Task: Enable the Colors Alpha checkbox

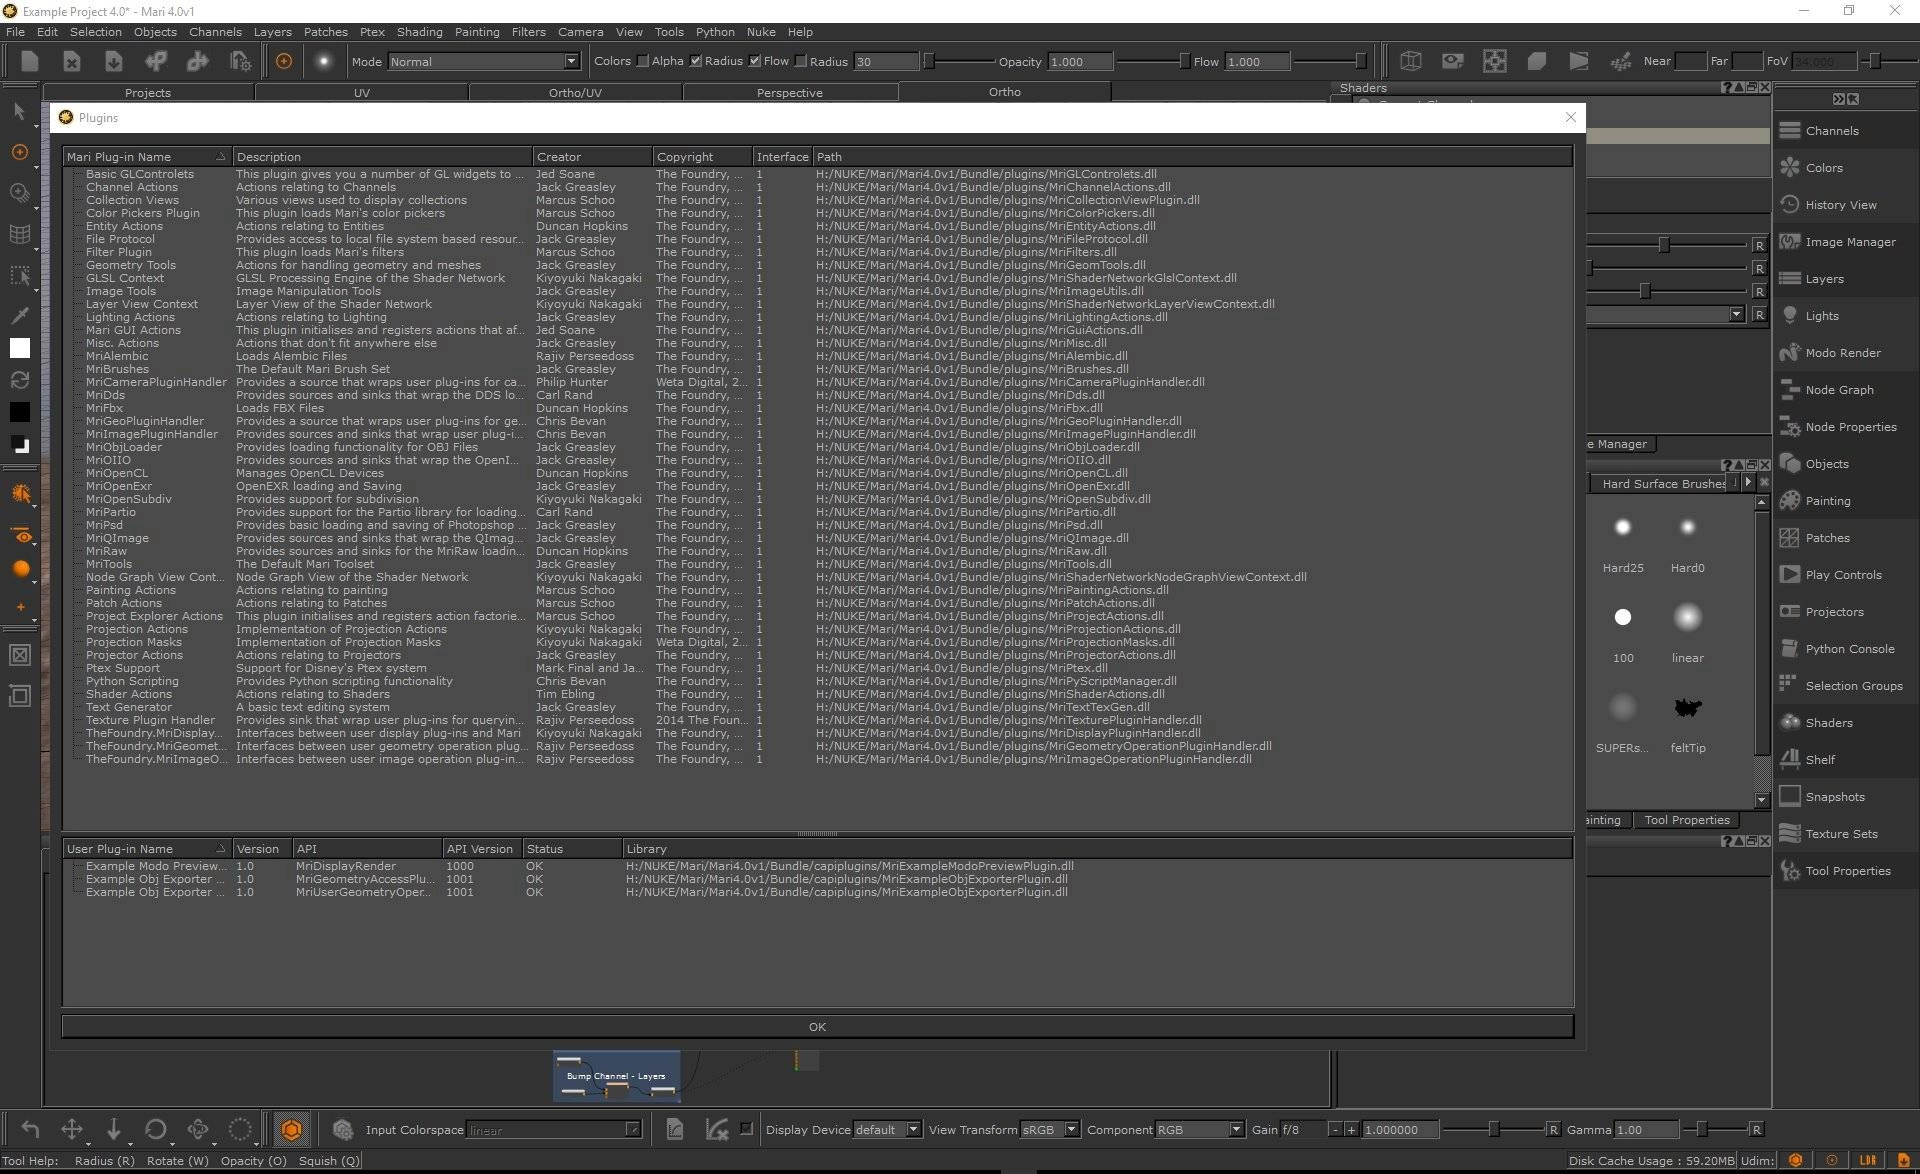Action: pos(643,61)
